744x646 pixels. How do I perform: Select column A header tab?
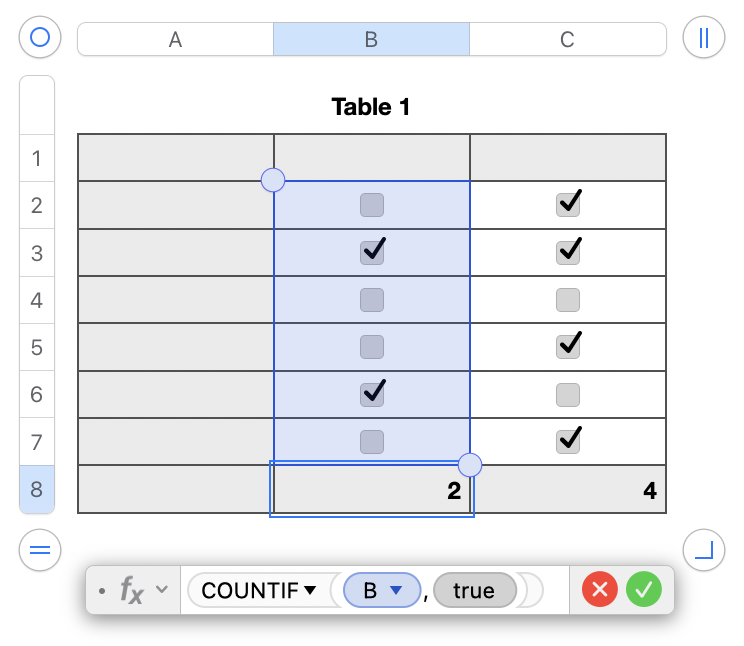(x=175, y=39)
